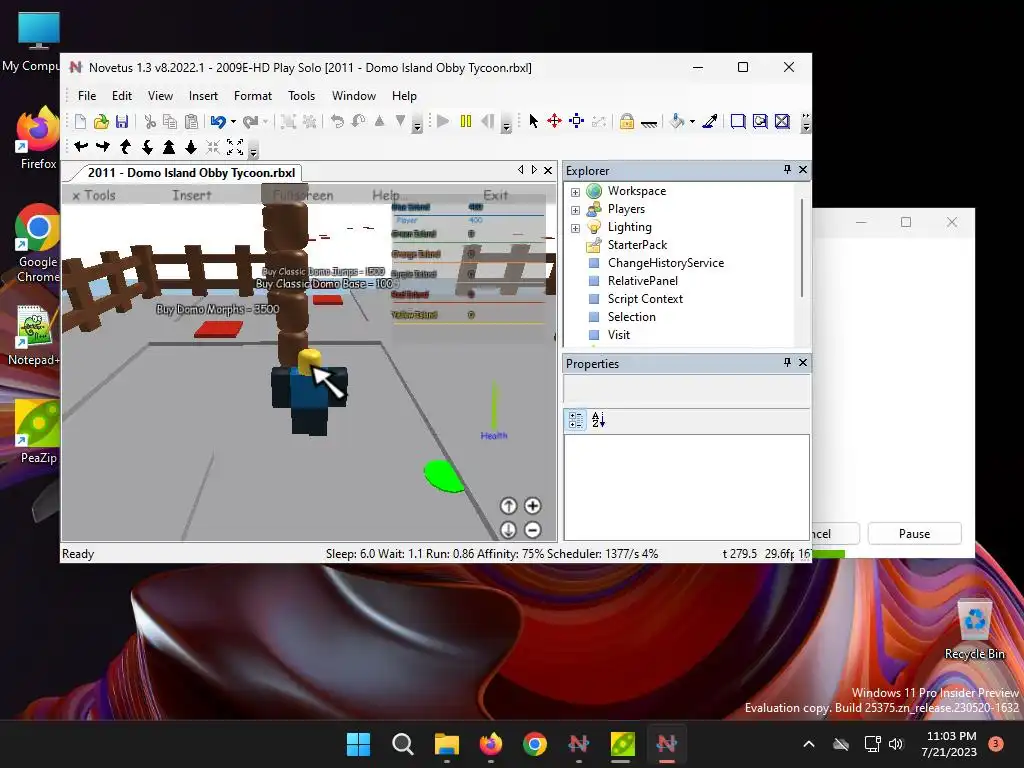1024x768 pixels.
Task: Open the File menu
Action: pyautogui.click(x=87, y=96)
